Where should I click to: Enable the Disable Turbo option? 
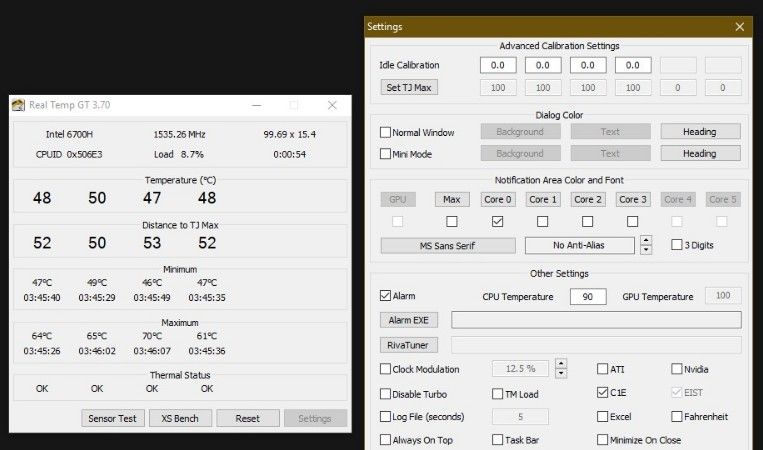coord(386,393)
